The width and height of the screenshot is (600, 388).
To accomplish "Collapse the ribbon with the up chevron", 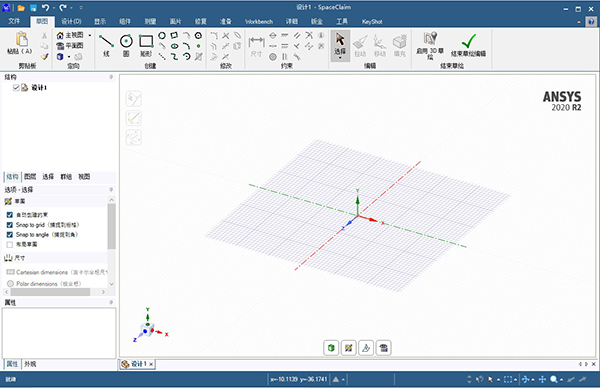I will pos(579,22).
